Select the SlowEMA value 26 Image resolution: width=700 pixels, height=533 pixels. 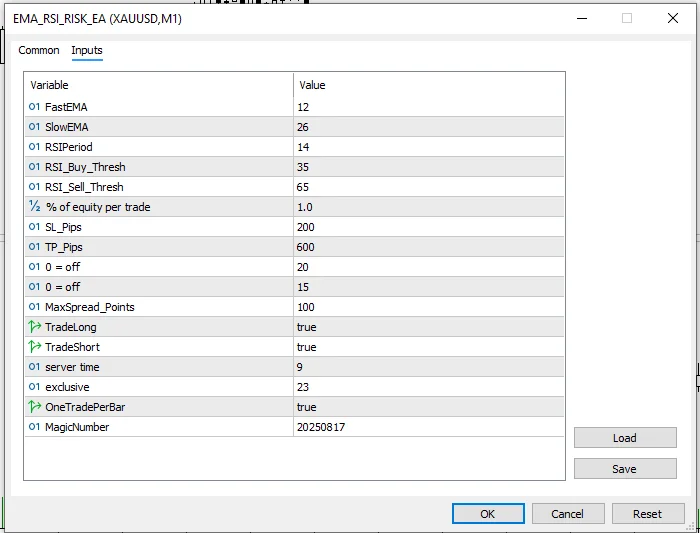pyautogui.click(x=303, y=127)
